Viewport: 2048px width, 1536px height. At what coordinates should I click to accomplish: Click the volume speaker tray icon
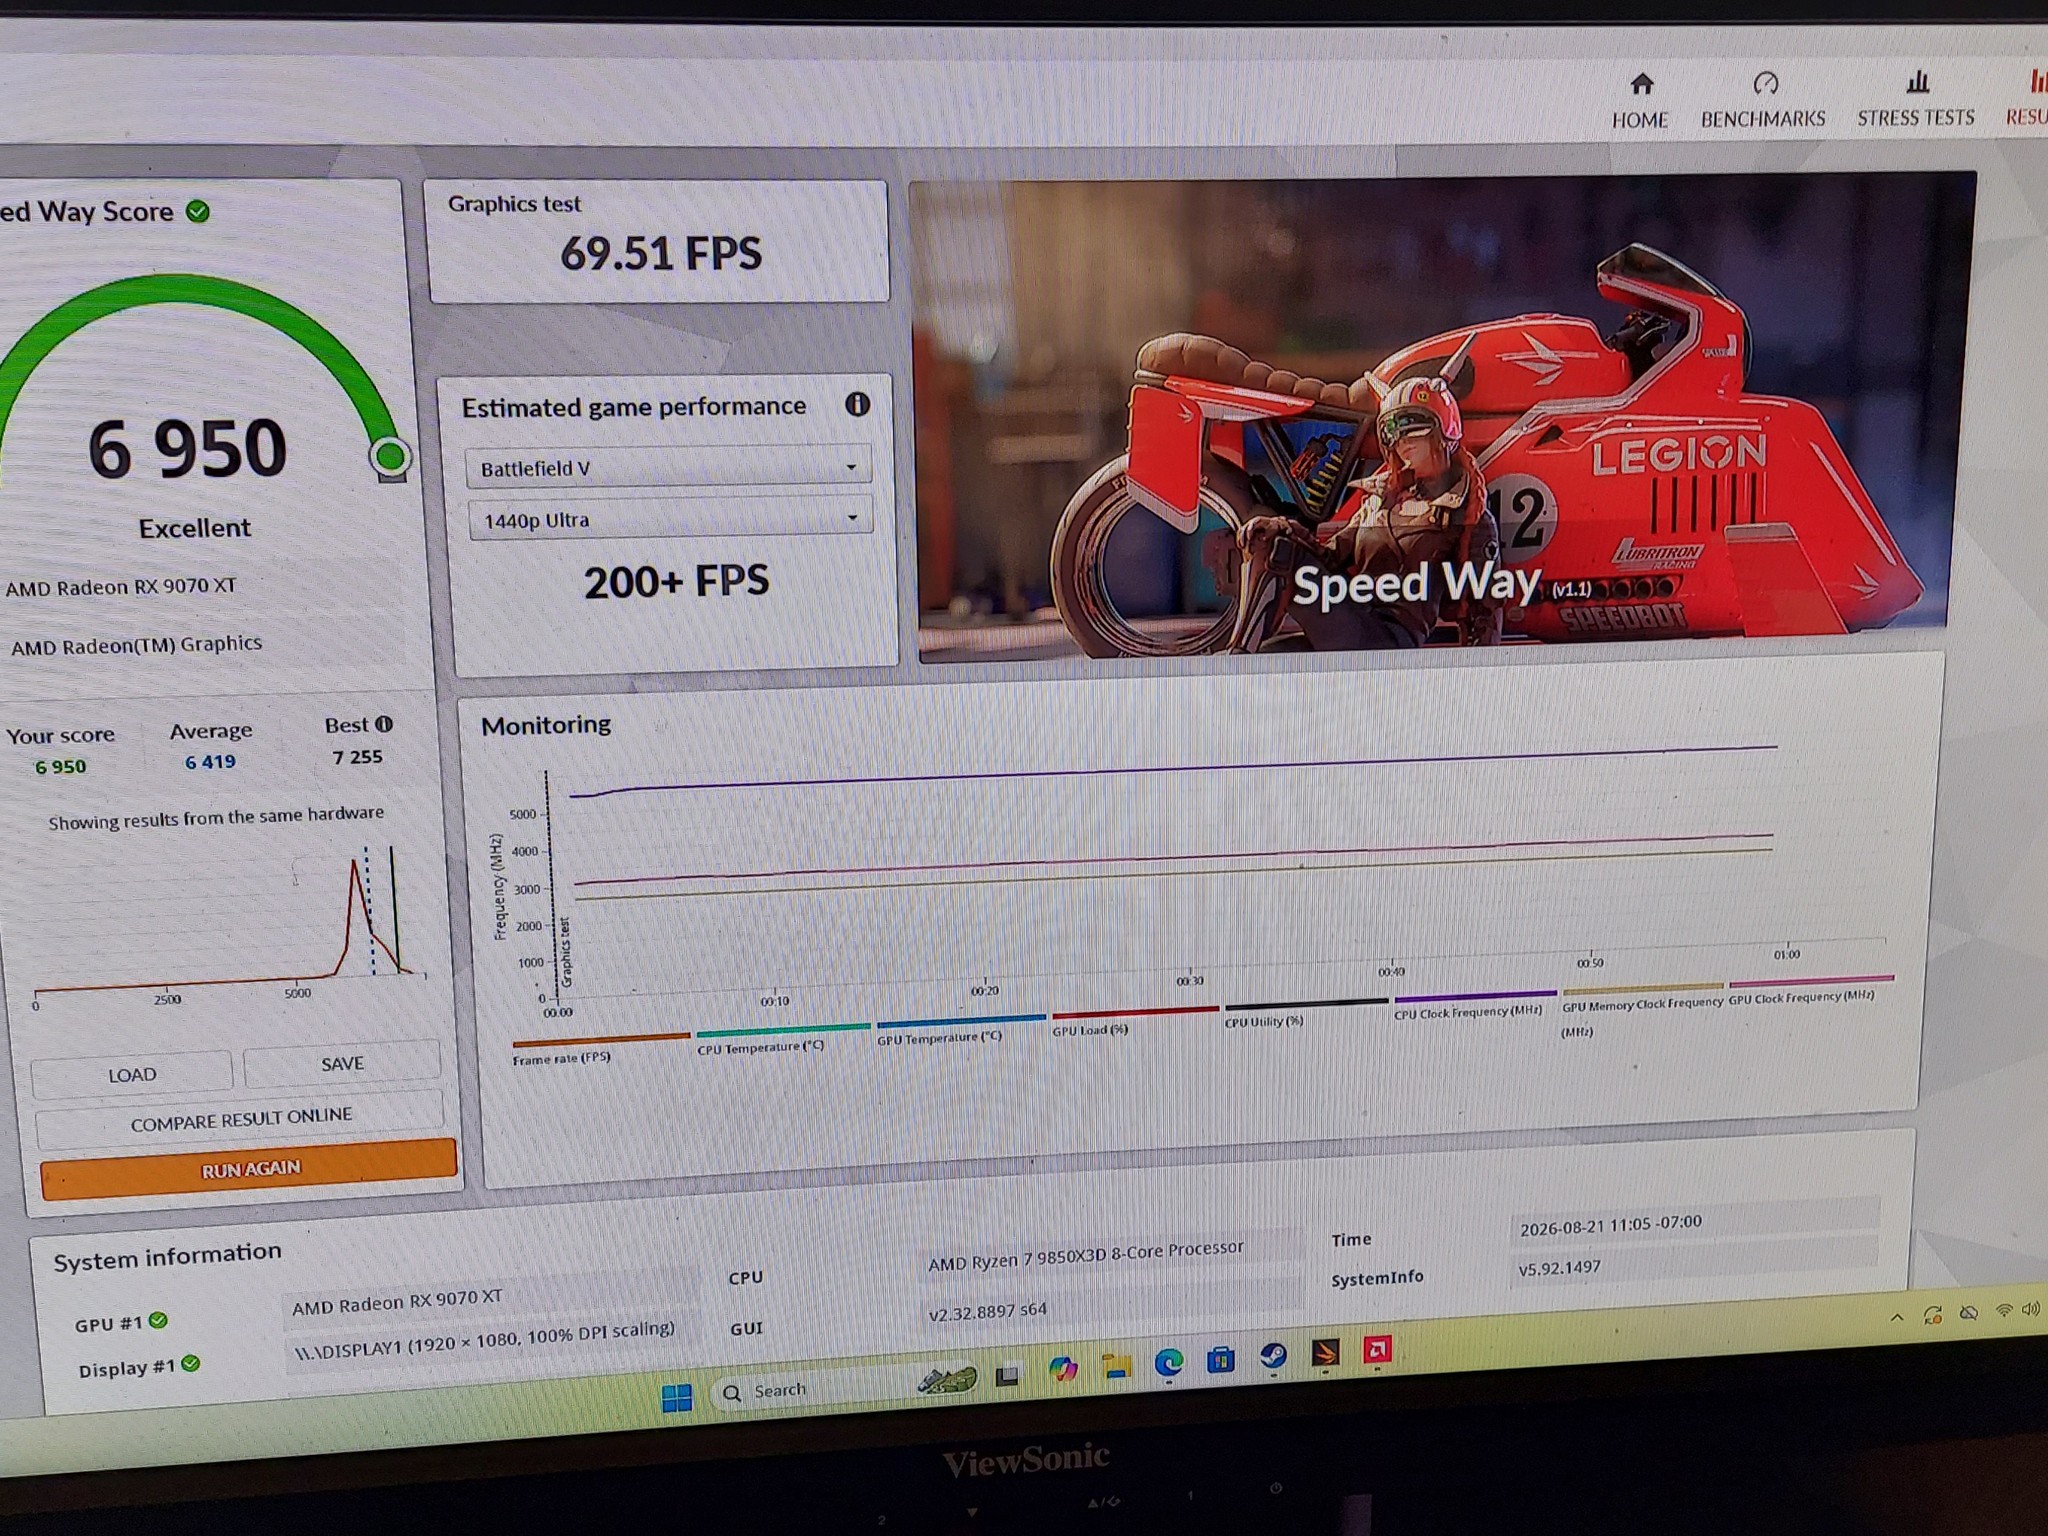pyautogui.click(x=2031, y=1308)
